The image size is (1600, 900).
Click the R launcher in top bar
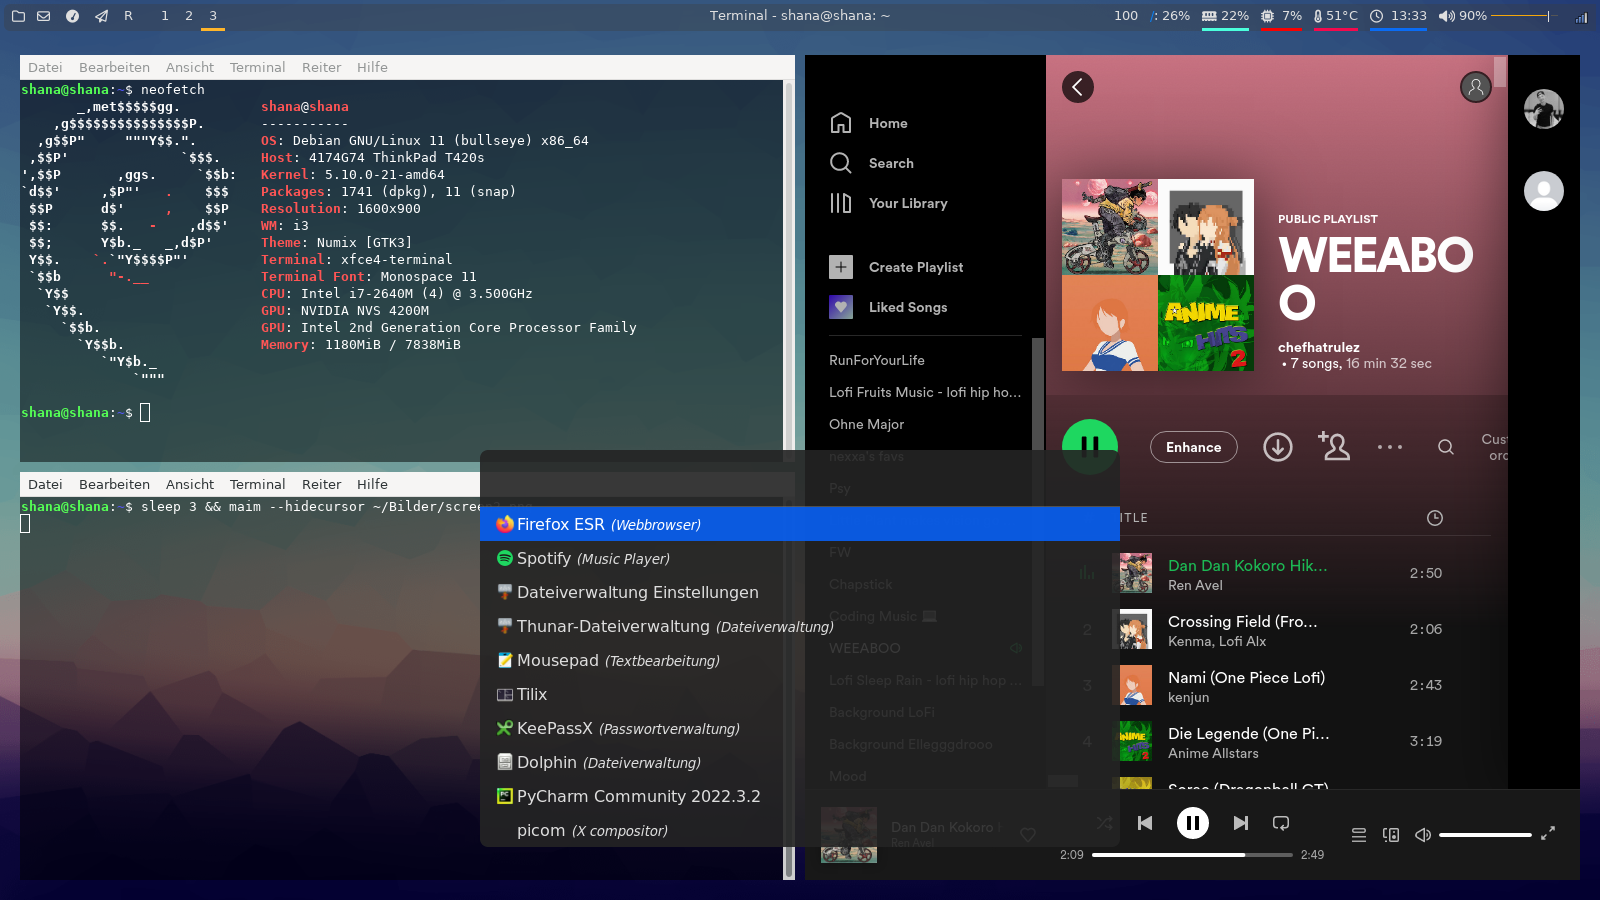point(128,16)
